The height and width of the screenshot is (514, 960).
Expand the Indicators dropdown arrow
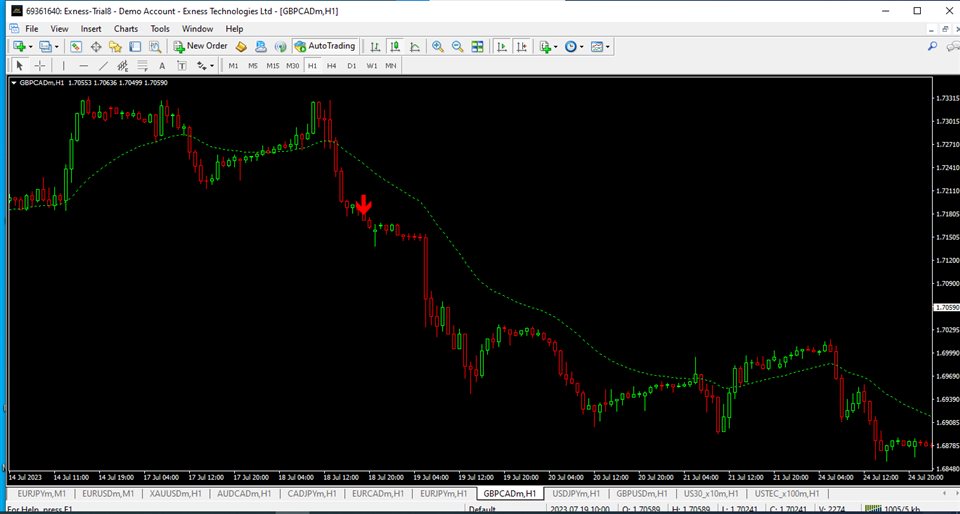click(555, 47)
